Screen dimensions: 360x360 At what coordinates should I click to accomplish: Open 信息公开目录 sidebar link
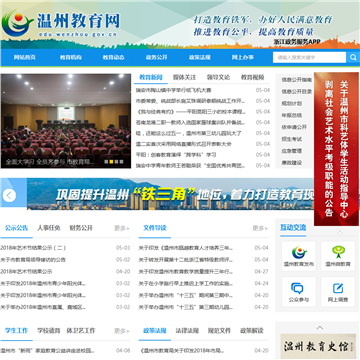point(297,91)
